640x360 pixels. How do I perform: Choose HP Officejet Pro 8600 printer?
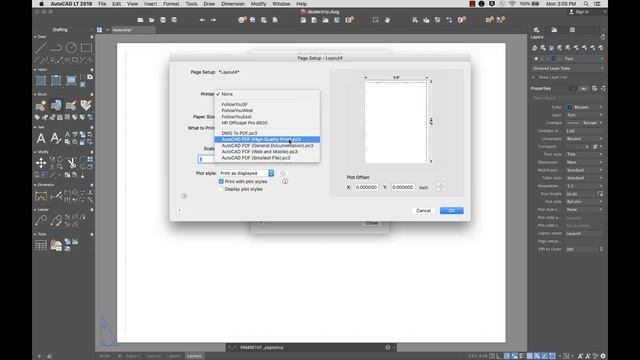(x=267, y=123)
